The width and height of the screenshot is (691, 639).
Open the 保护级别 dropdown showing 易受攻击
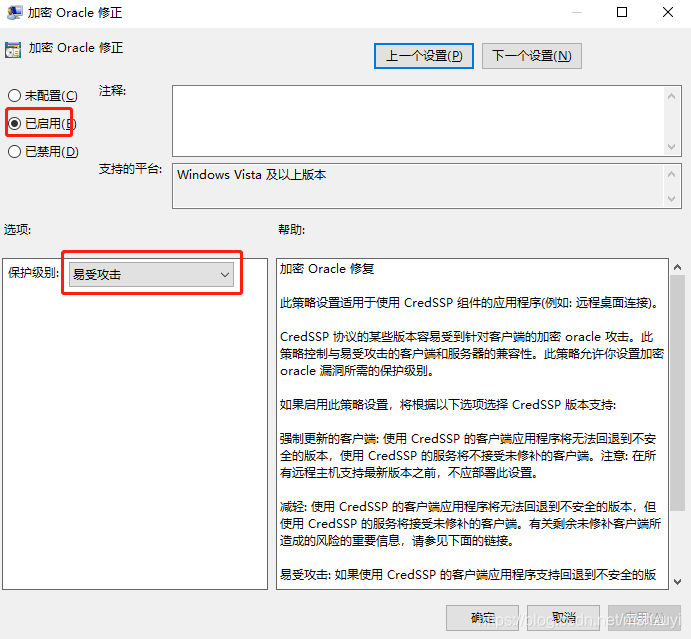tap(151, 275)
